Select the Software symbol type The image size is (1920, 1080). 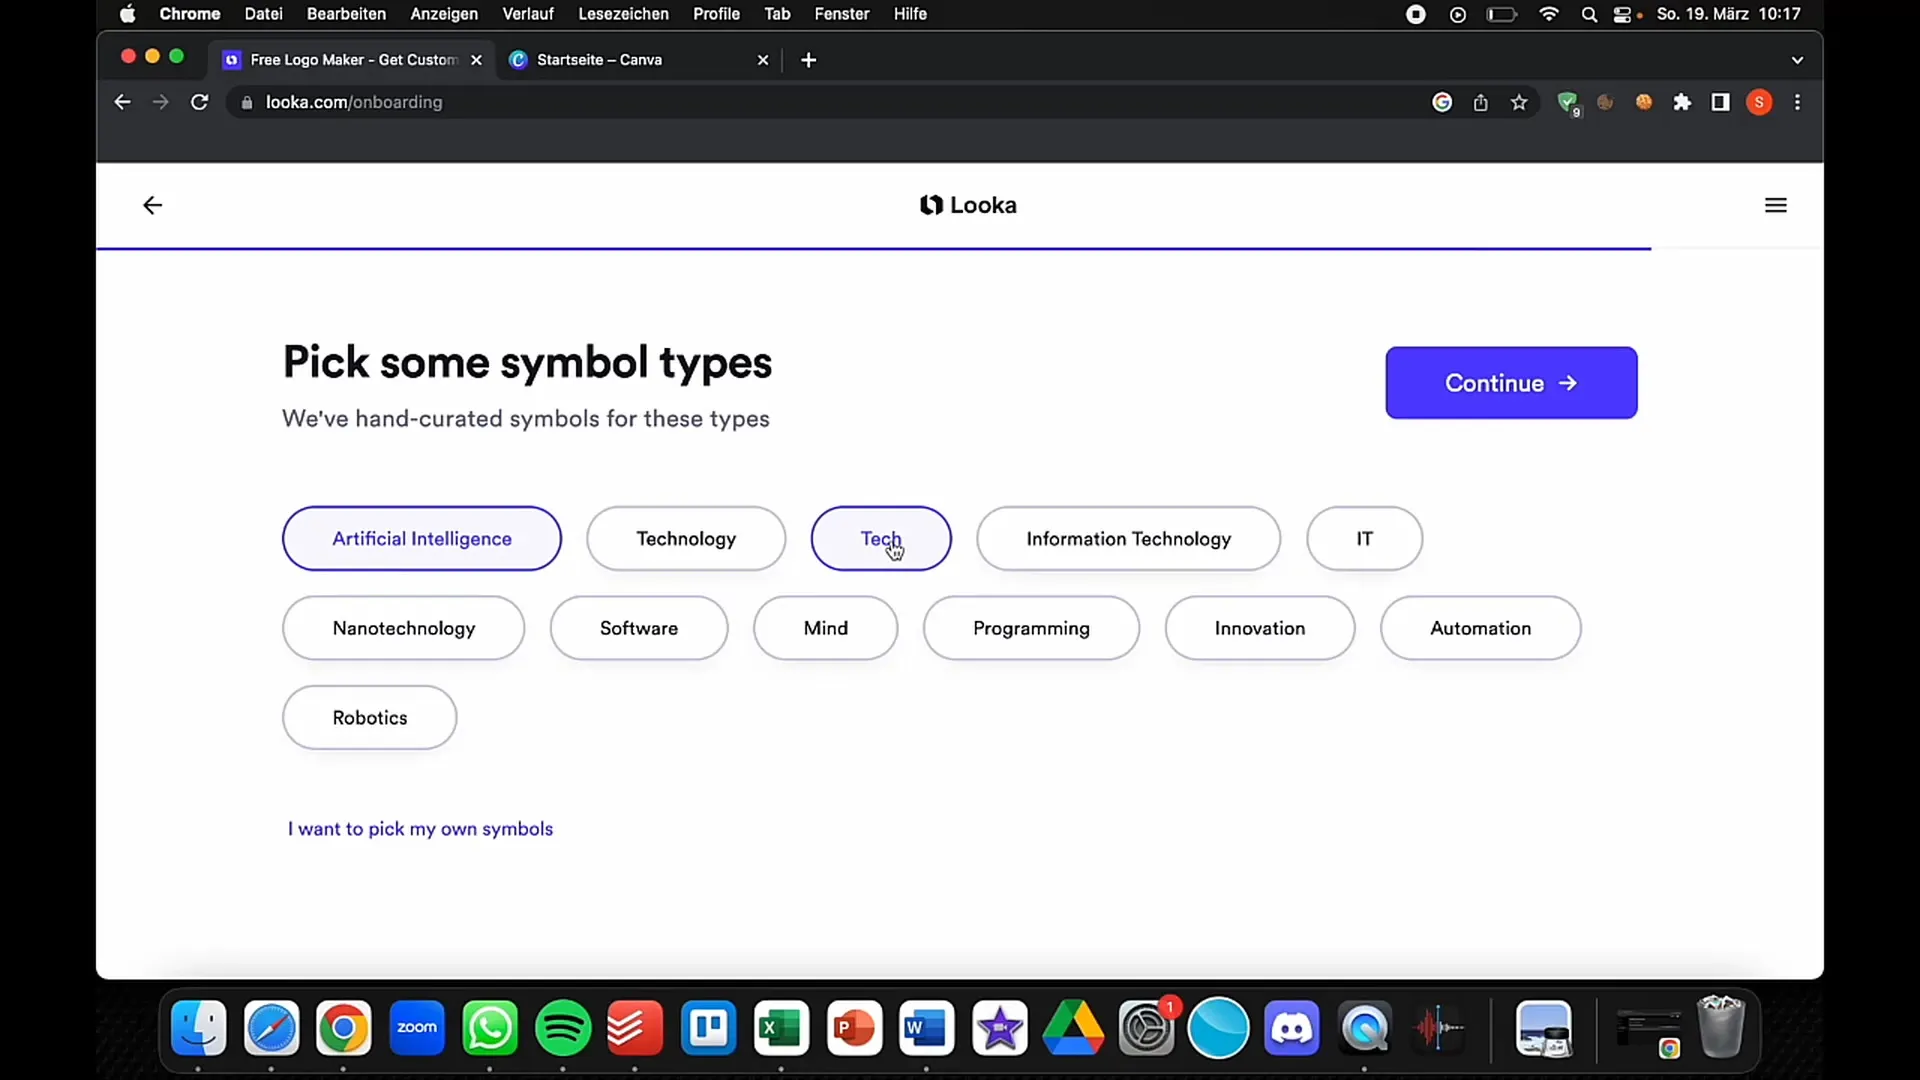(x=638, y=626)
